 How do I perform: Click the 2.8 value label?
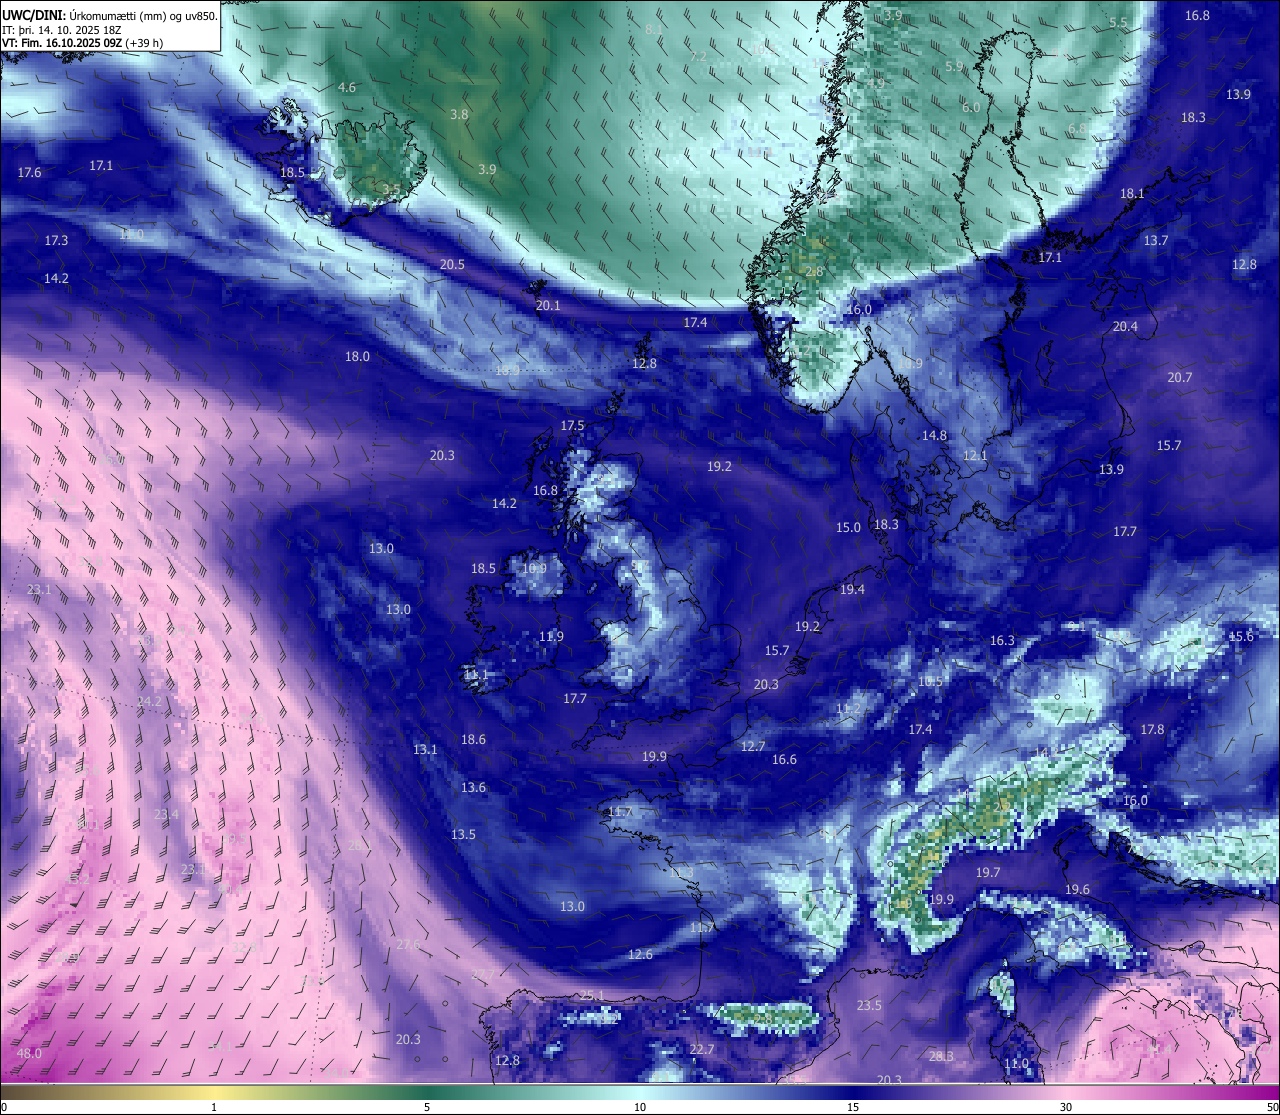814,271
